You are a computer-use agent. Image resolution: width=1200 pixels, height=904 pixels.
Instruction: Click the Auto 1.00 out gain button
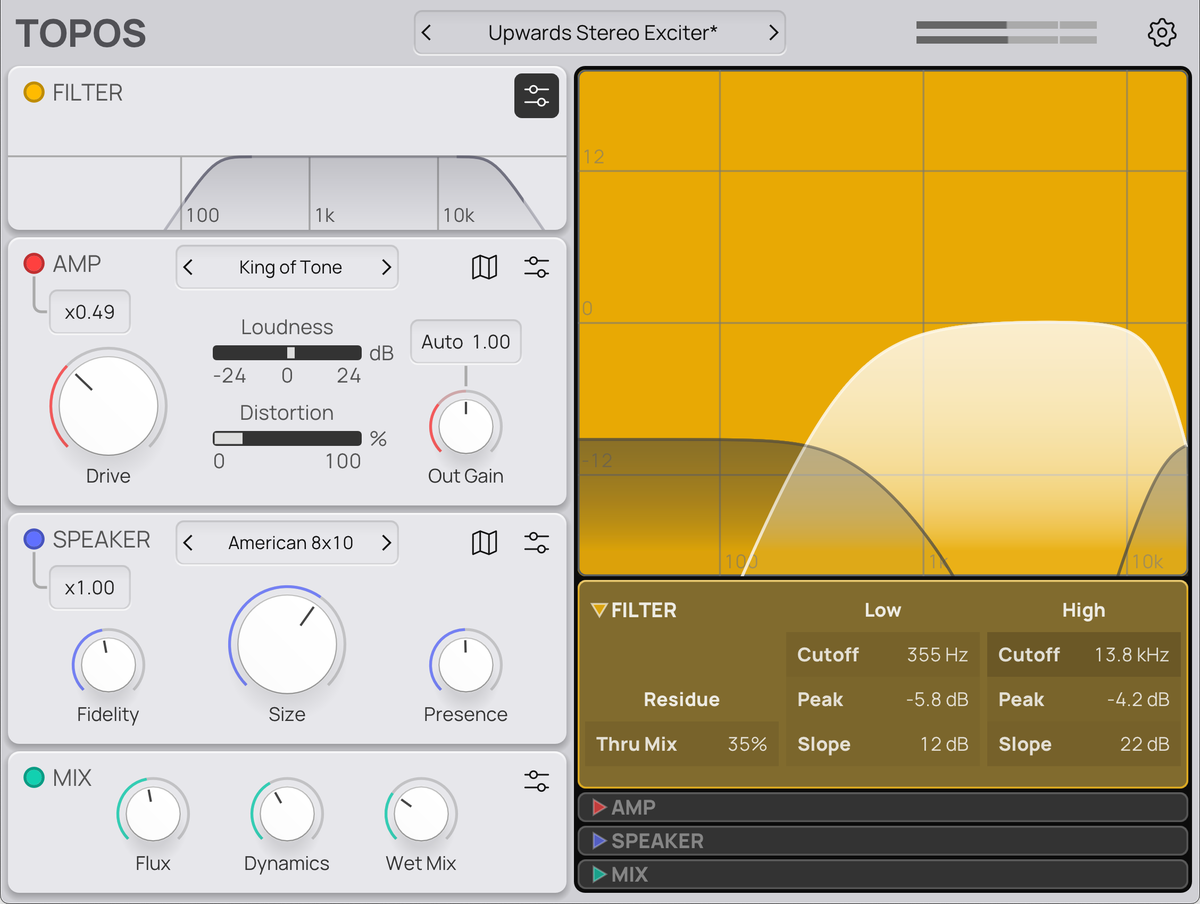pos(465,342)
